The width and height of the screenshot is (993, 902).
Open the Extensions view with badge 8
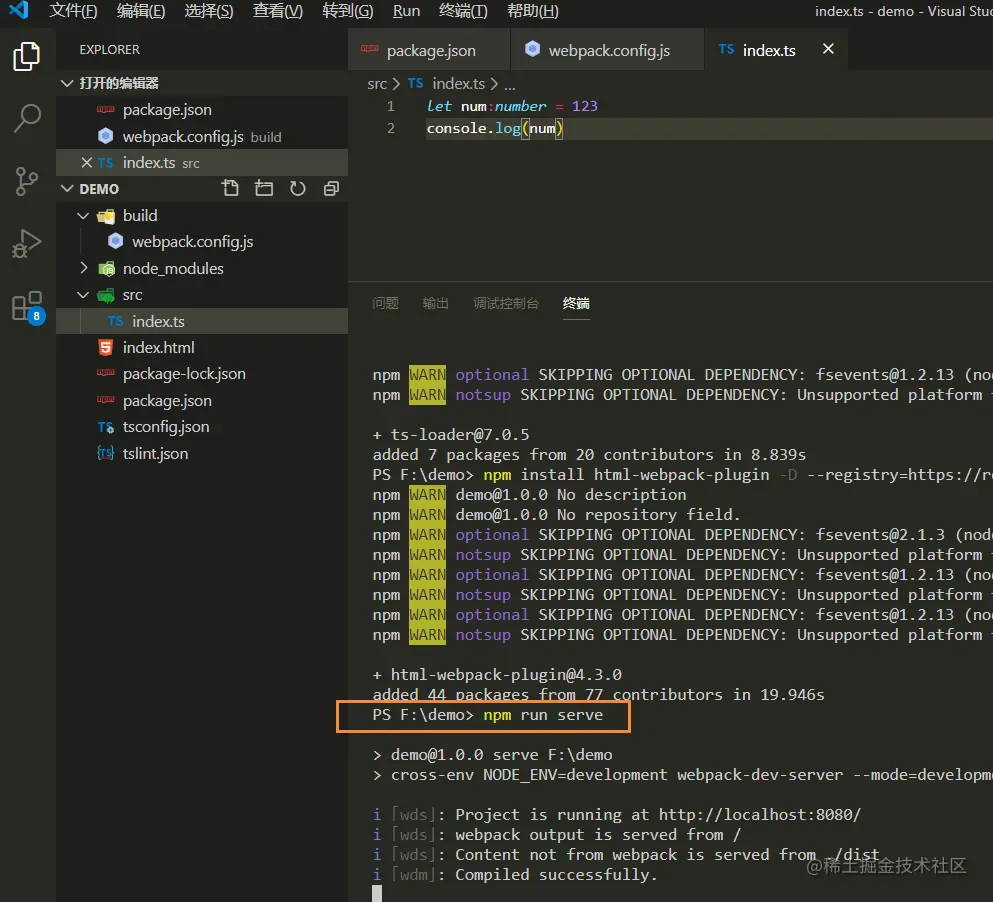tap(28, 307)
